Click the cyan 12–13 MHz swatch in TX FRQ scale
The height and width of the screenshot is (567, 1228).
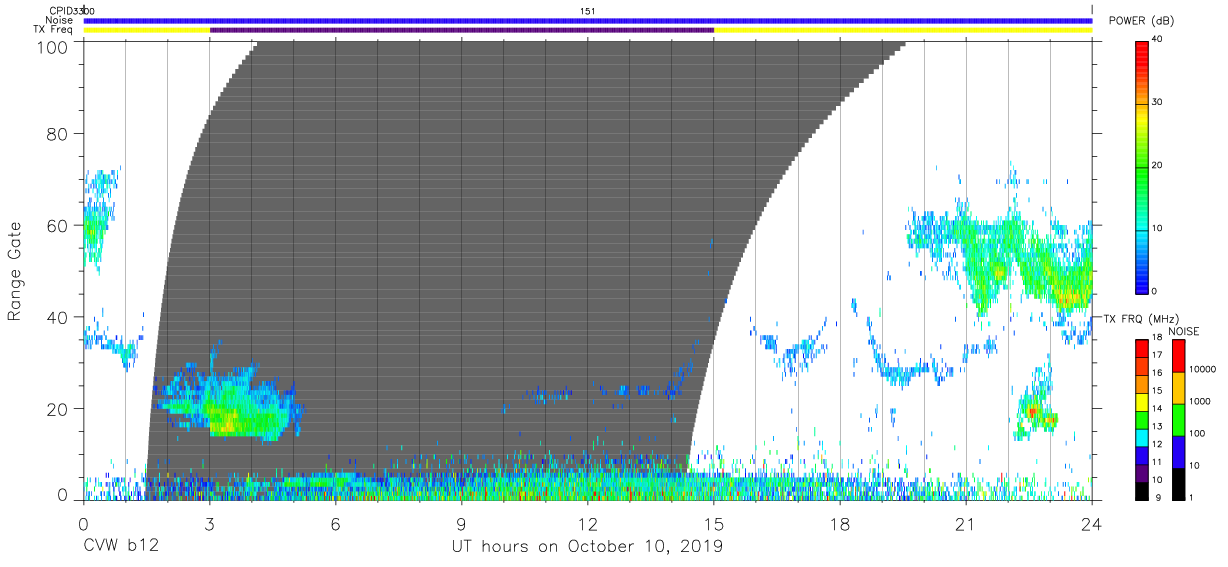(x=1142, y=437)
